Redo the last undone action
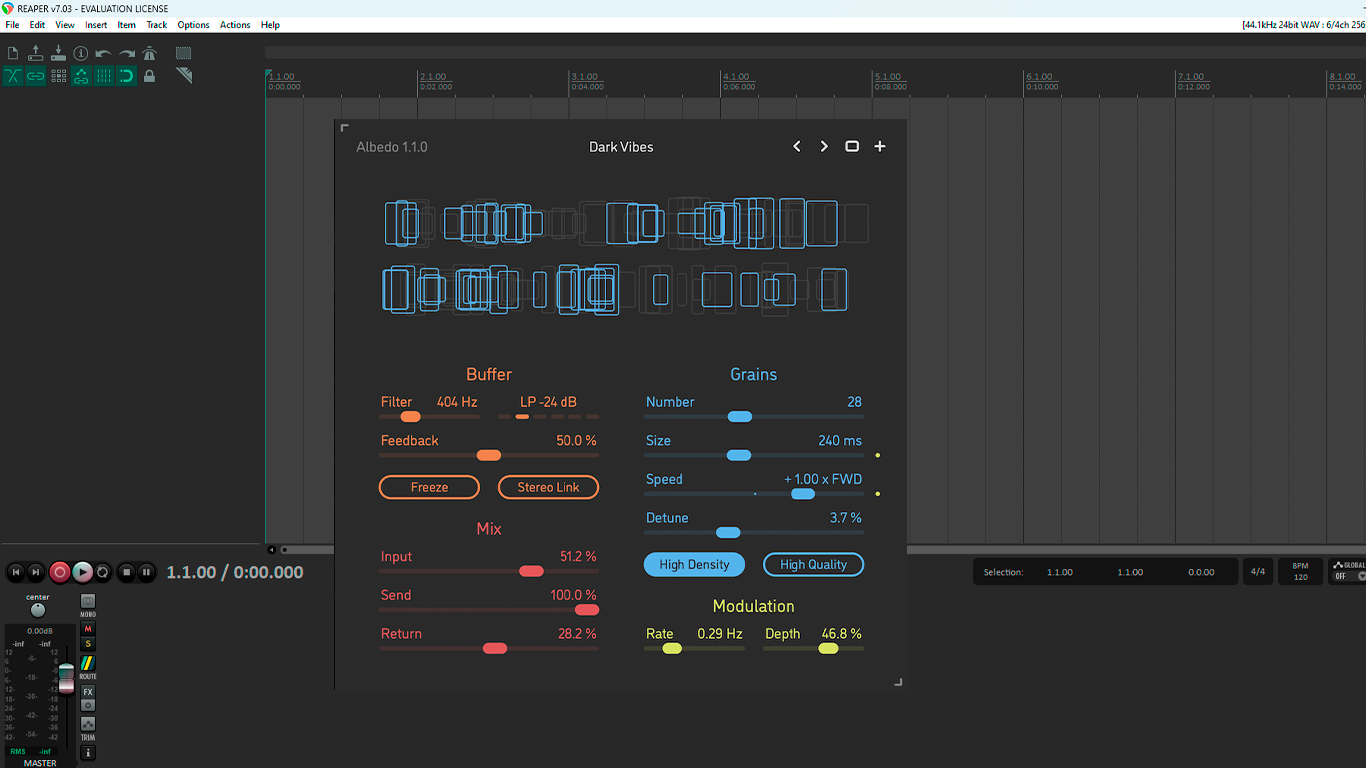1366x768 pixels. point(127,53)
